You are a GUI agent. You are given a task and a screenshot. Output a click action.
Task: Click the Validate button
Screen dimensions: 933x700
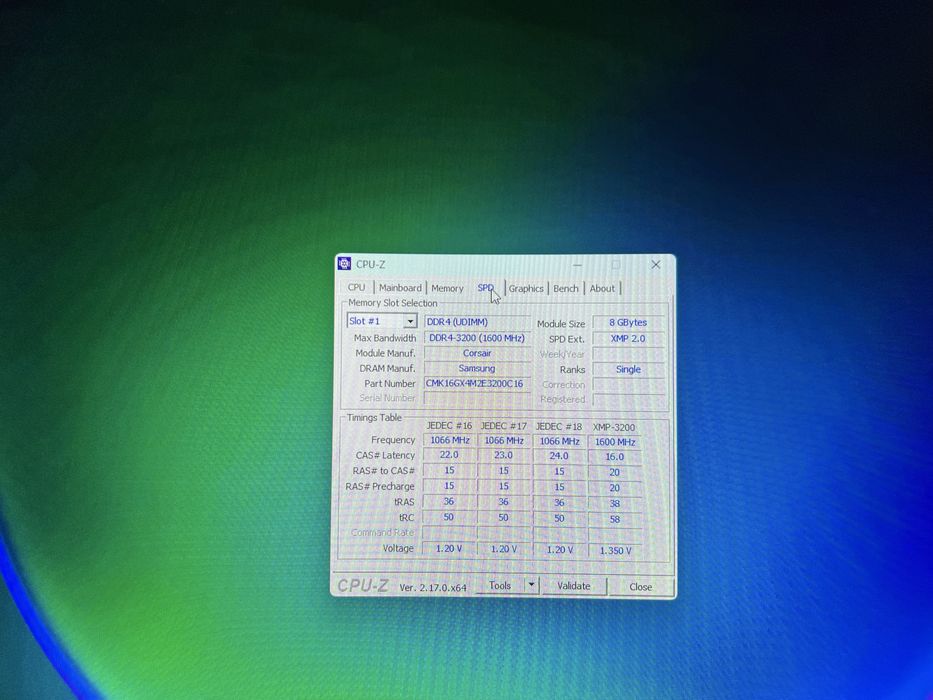(x=574, y=586)
